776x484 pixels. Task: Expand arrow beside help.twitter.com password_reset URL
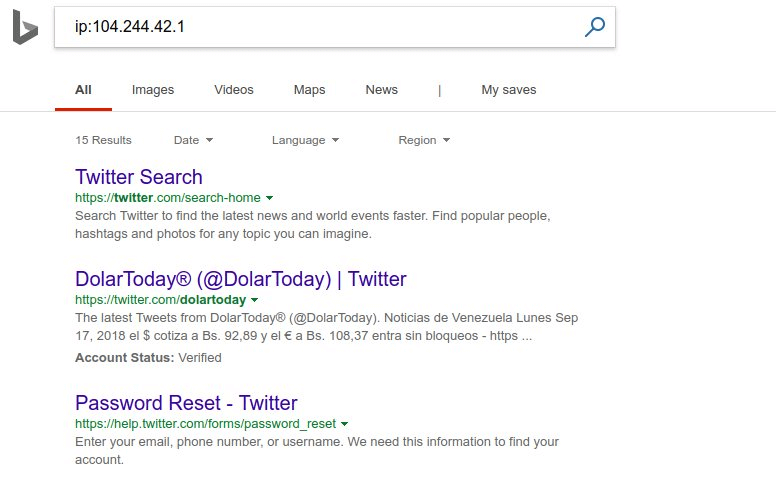[345, 424]
